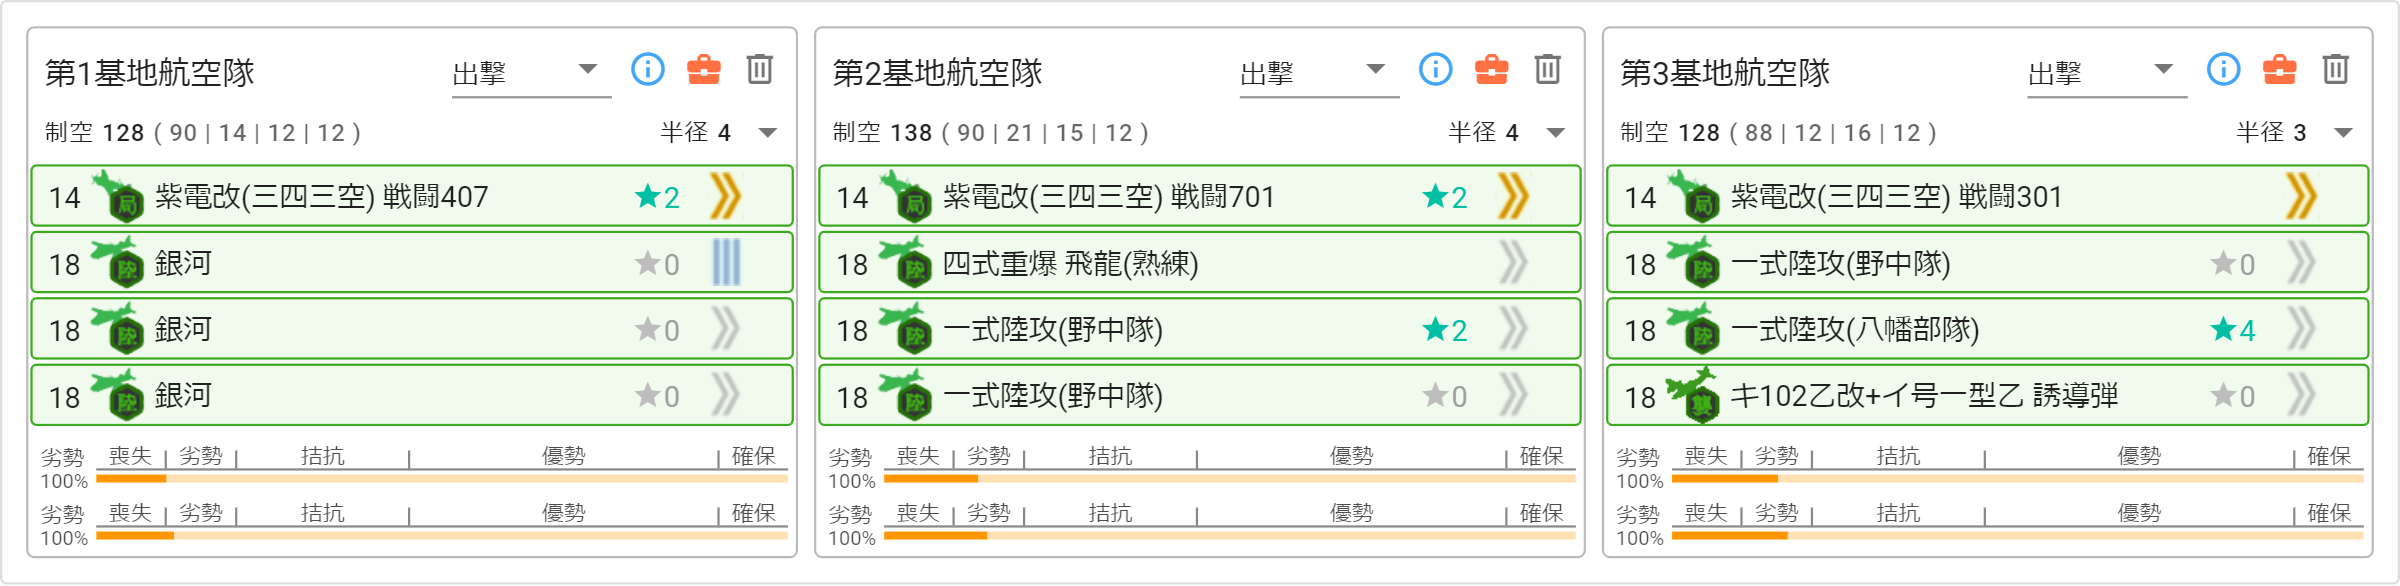Open info for 第1基地航空隊
Image resolution: width=2400 pixels, height=586 pixels.
tap(647, 69)
